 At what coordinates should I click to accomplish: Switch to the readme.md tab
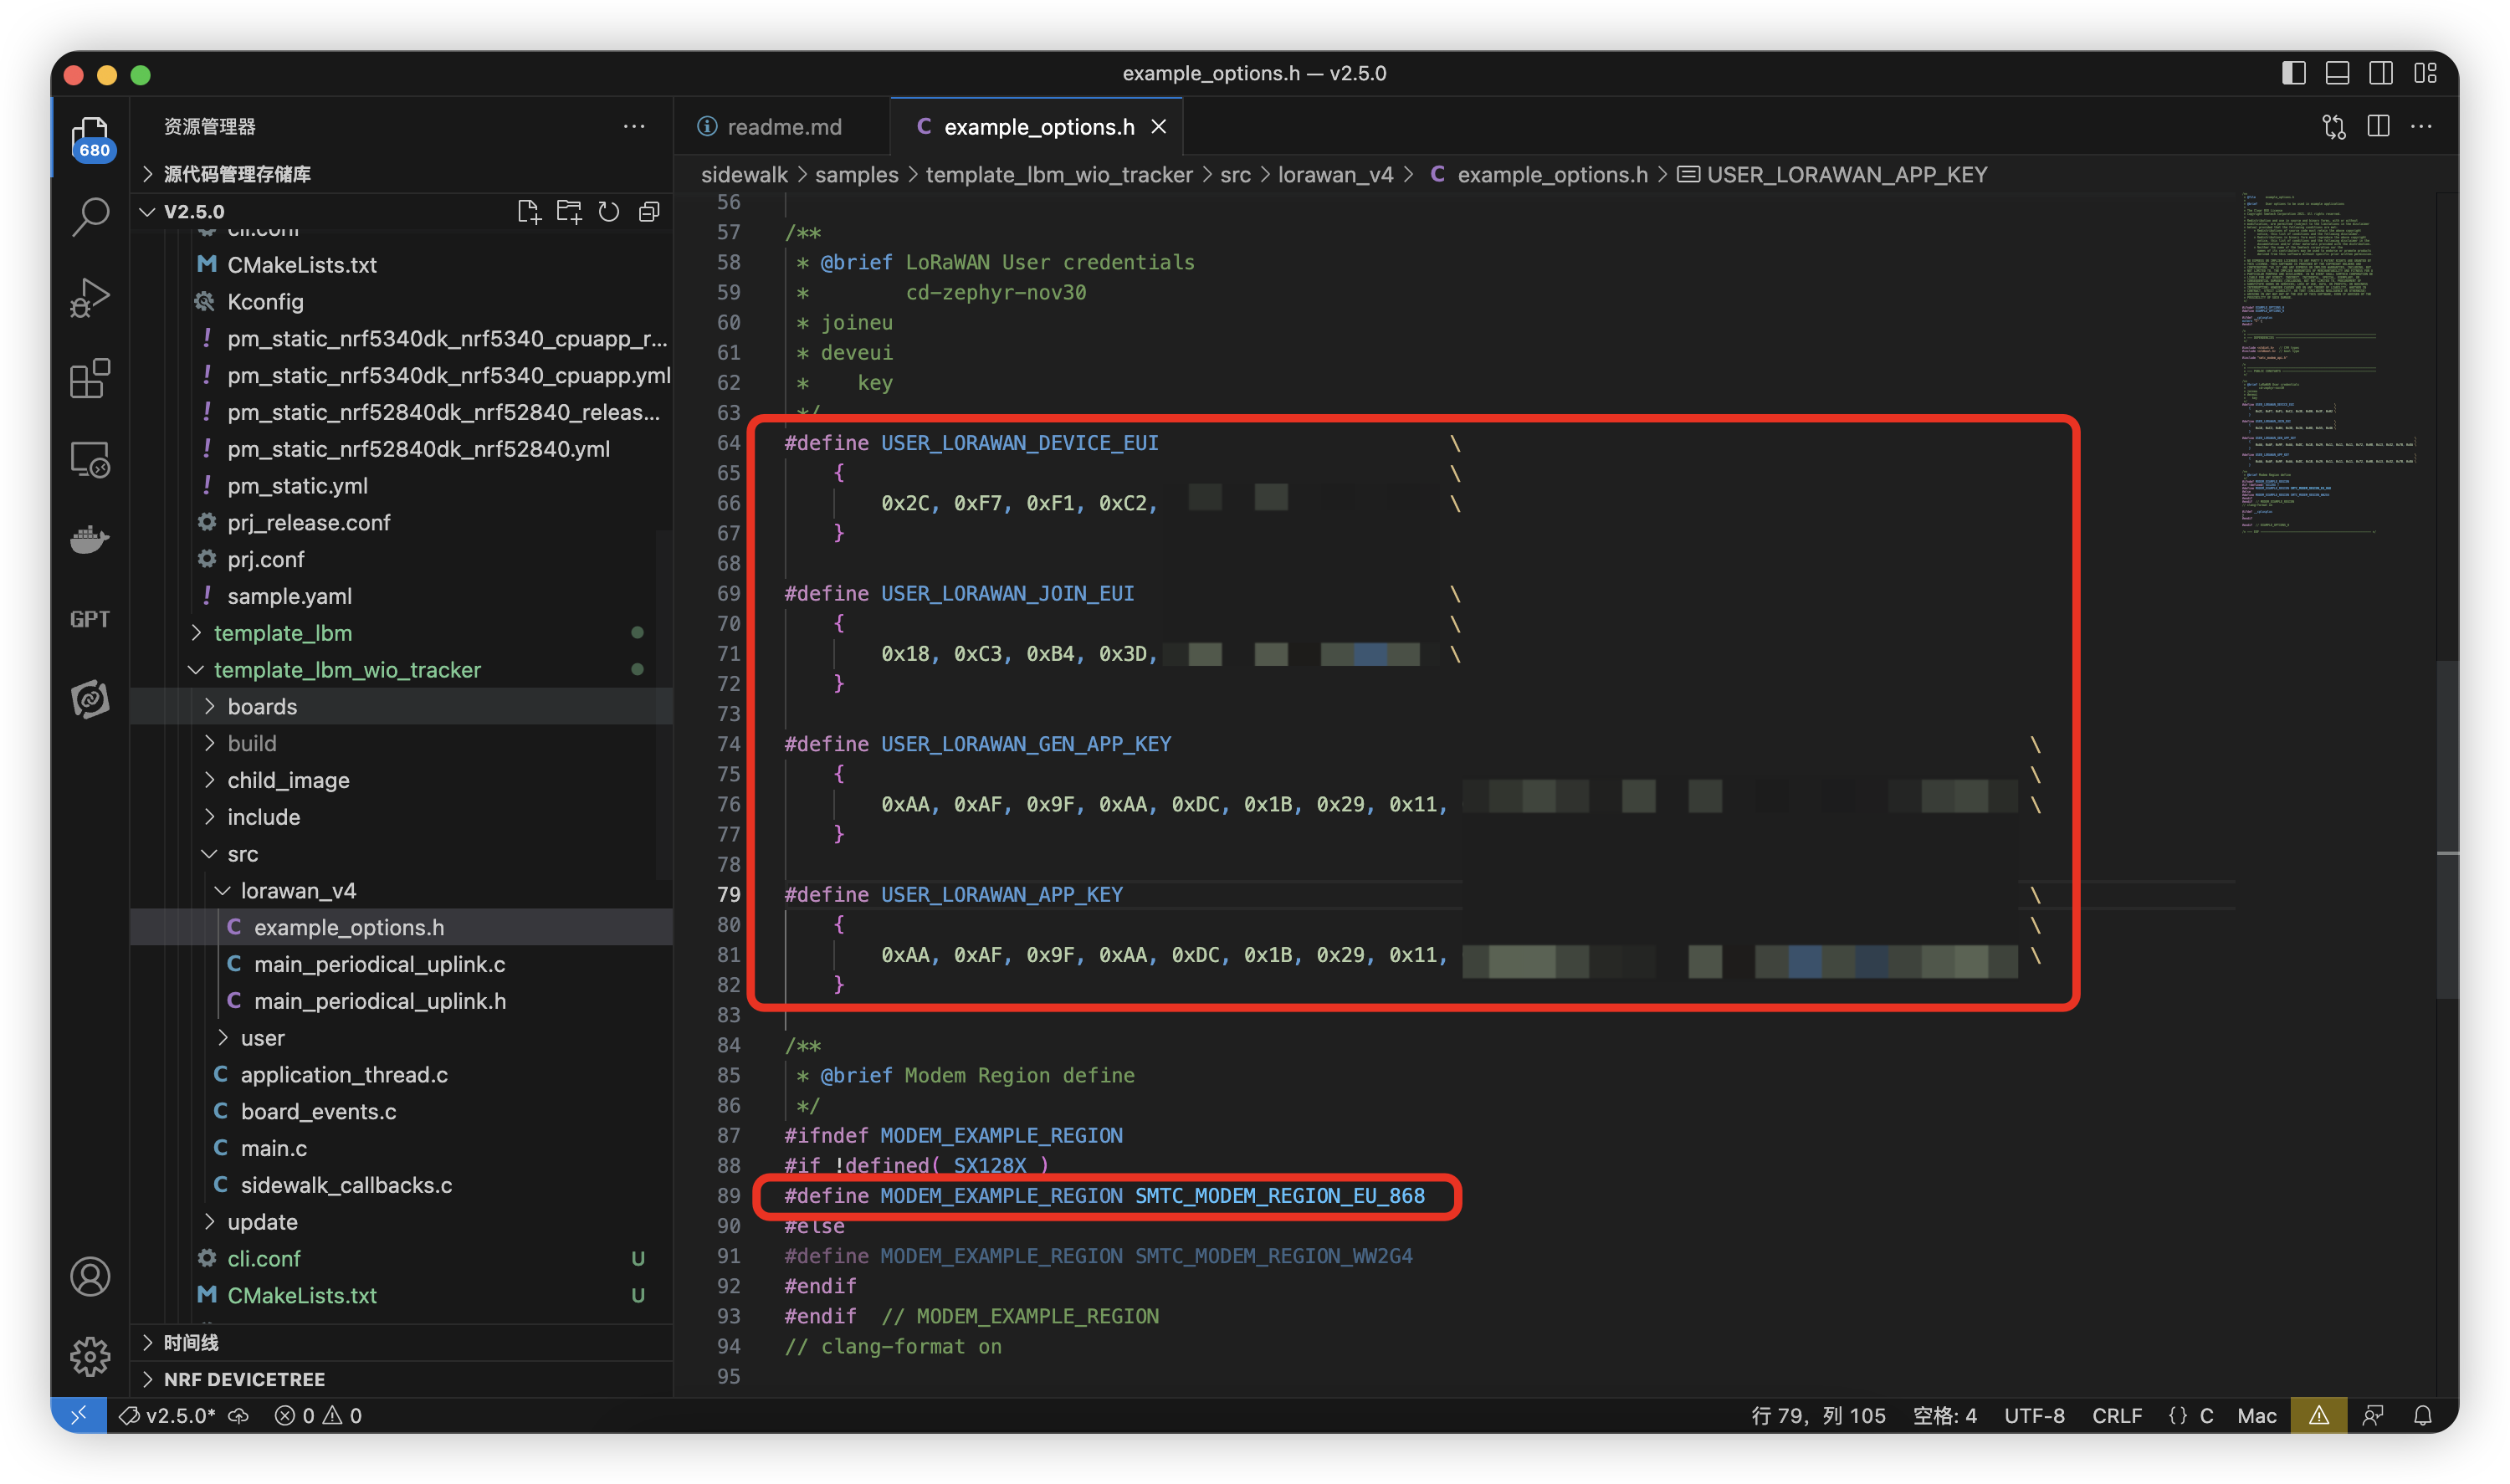point(782,127)
